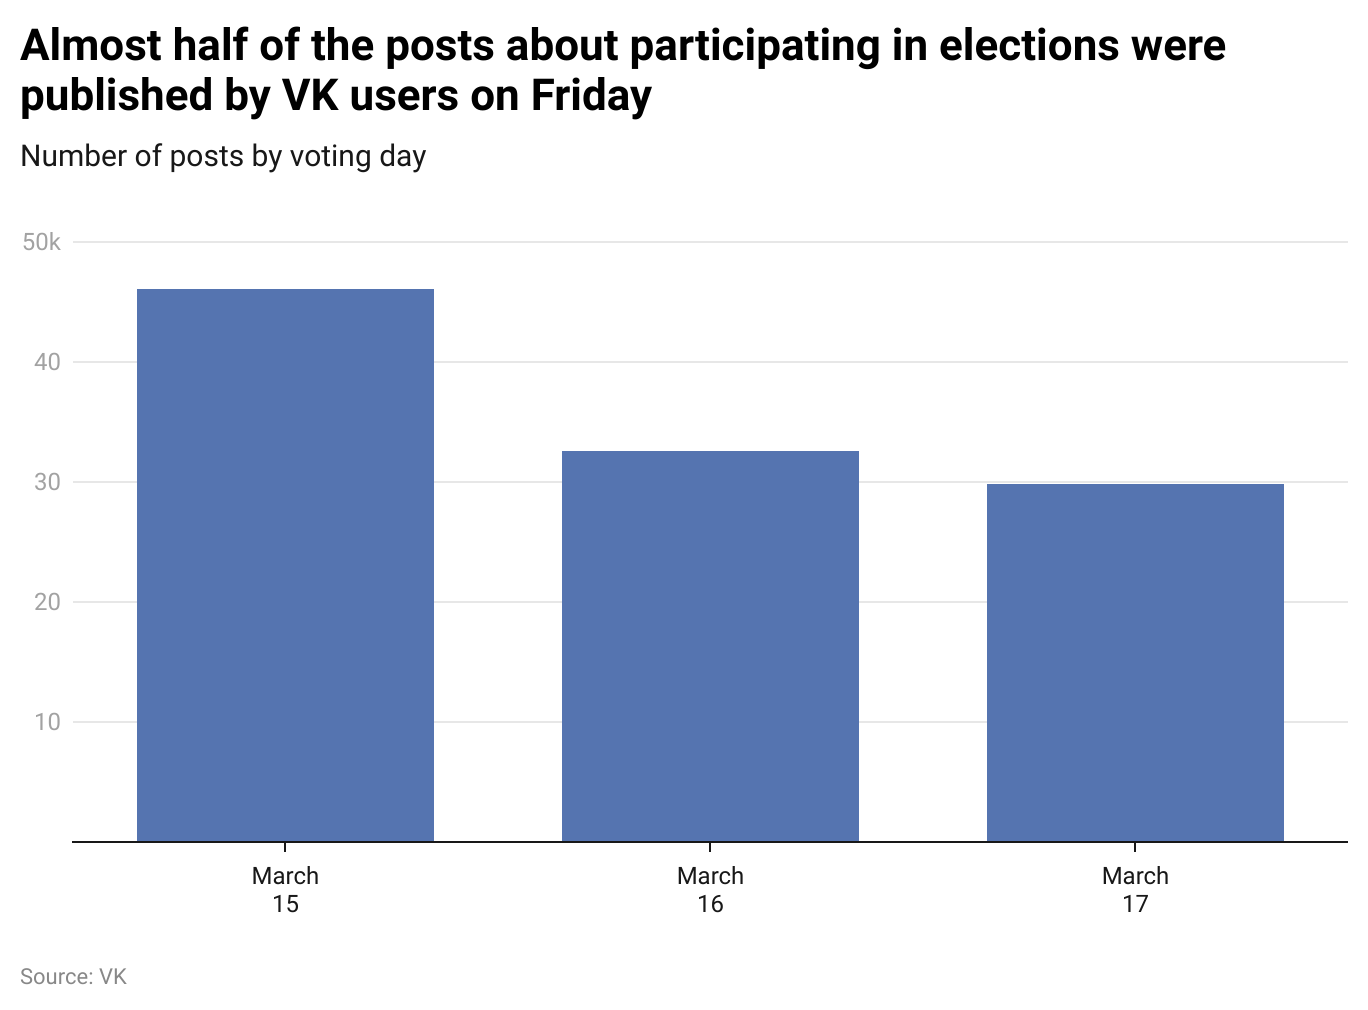Click the tick mark above March 15

point(285,848)
